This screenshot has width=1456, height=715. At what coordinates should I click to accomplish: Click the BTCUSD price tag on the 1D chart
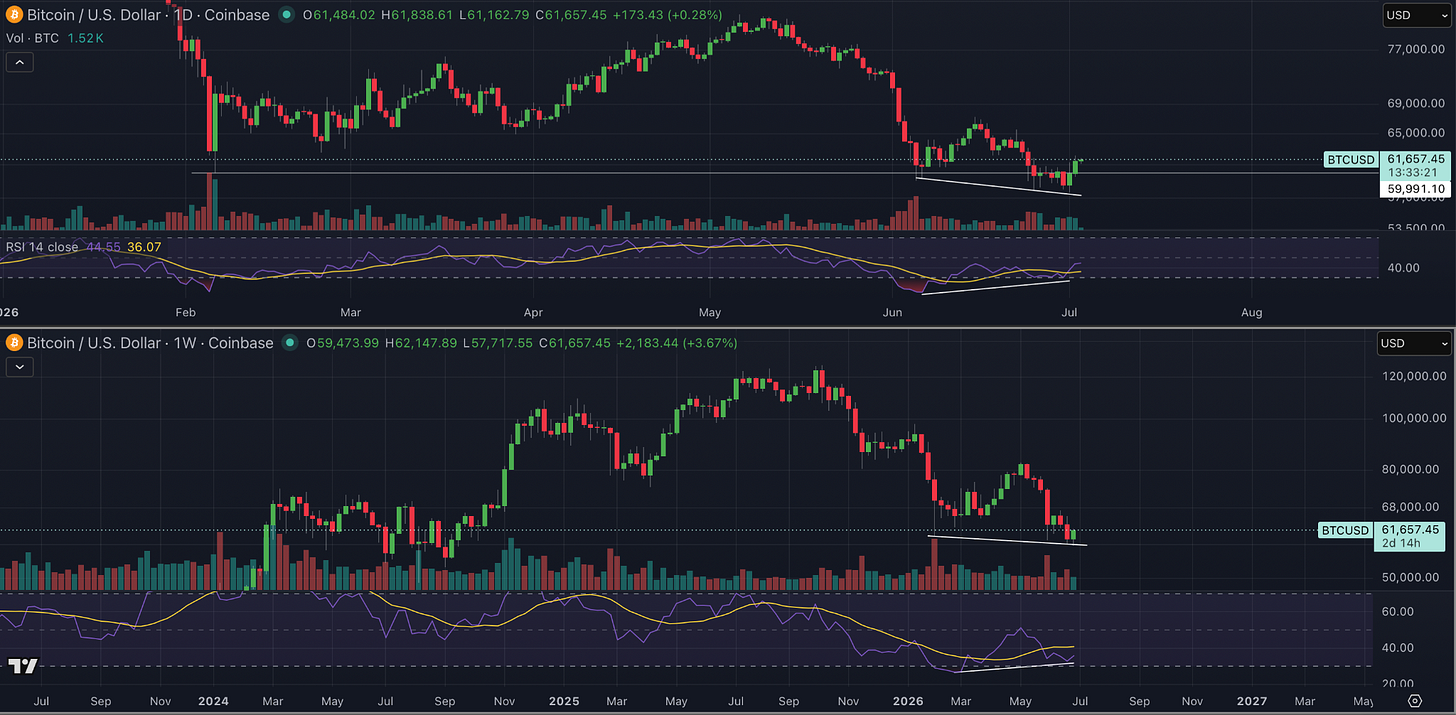pos(1351,159)
